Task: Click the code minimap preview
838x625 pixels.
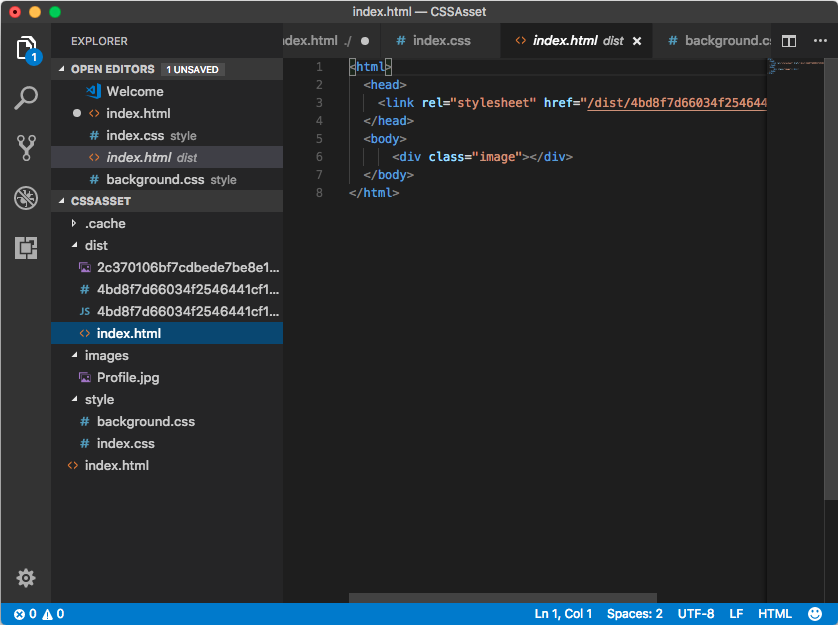Action: (795, 66)
